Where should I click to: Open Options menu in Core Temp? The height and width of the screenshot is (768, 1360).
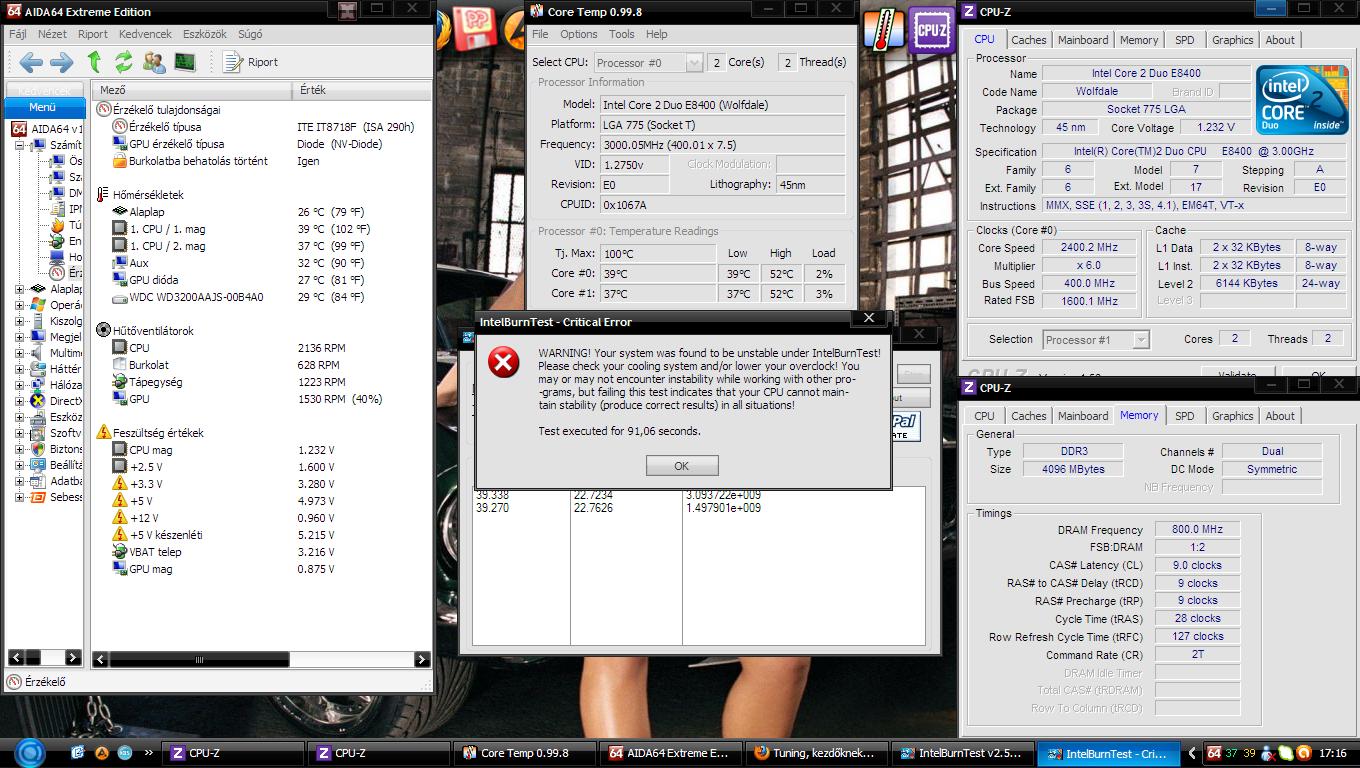pos(578,34)
